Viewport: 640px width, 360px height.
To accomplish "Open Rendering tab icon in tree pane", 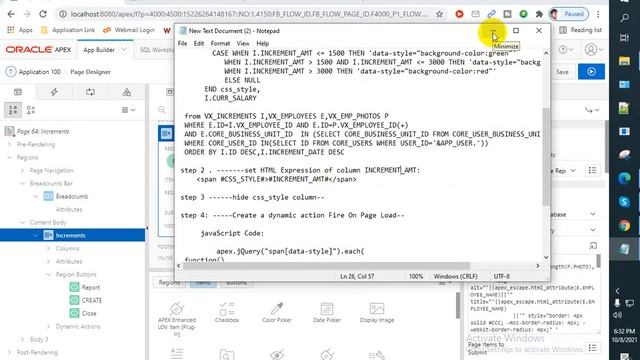I will (18, 92).
